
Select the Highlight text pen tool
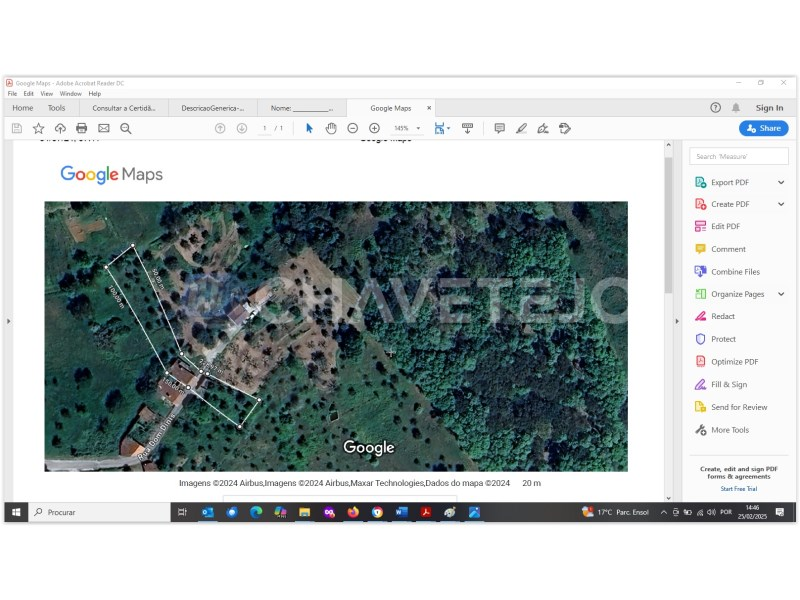pyautogui.click(x=521, y=128)
